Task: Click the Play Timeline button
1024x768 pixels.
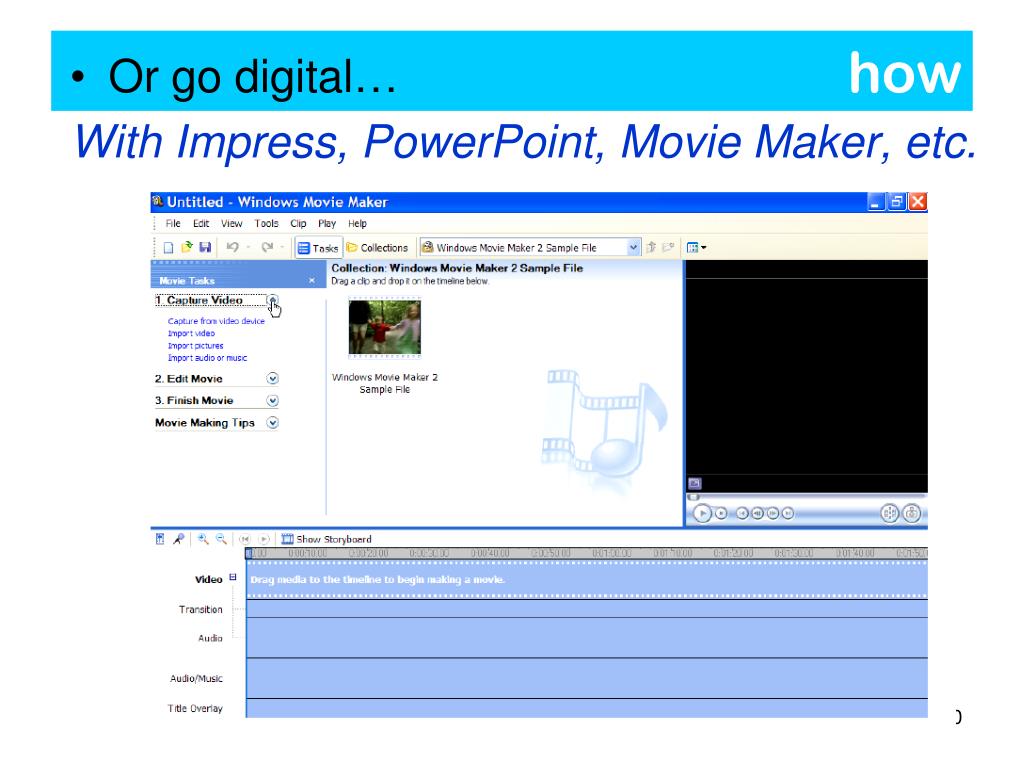Action: [x=264, y=539]
